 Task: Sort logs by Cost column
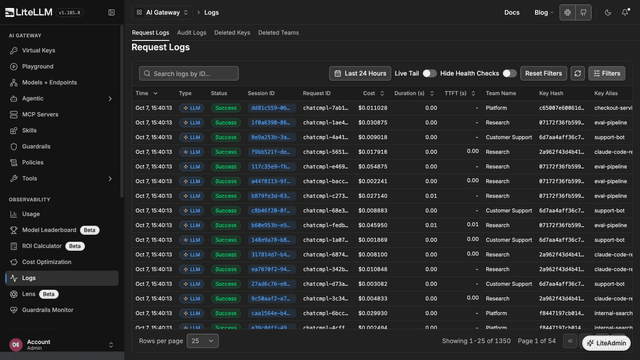pos(373,93)
